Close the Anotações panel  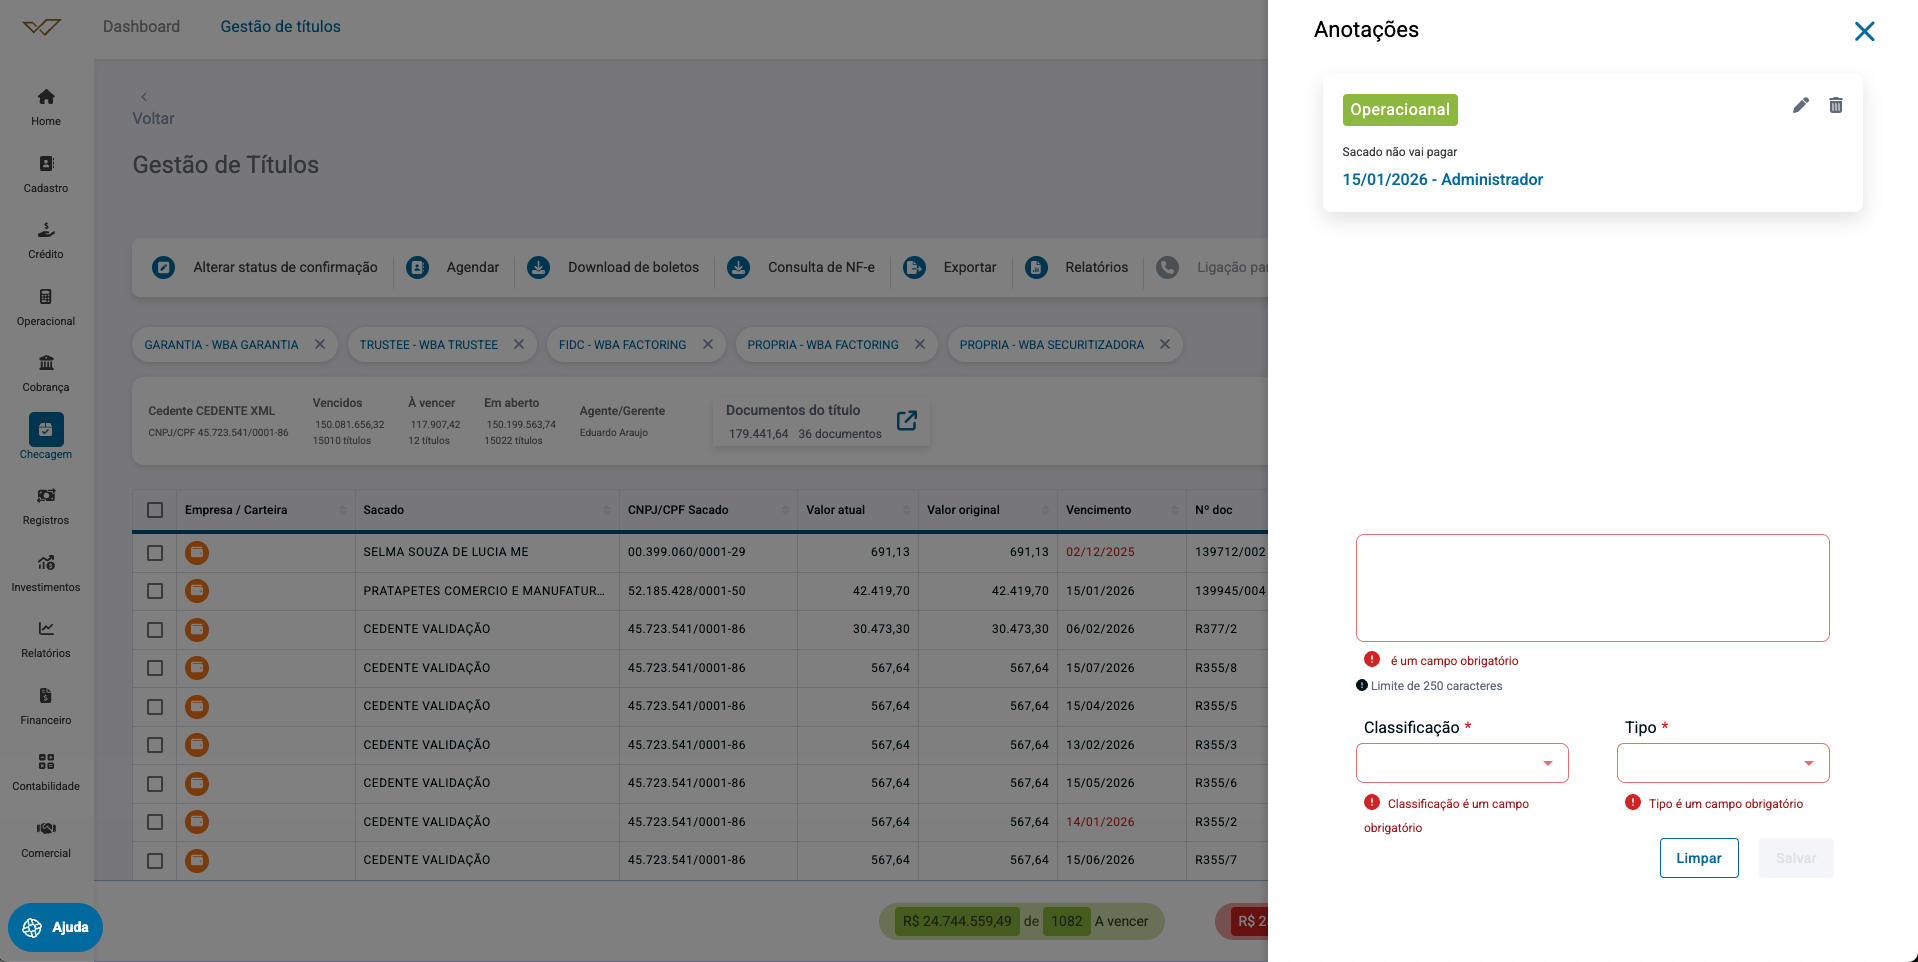[x=1864, y=31]
